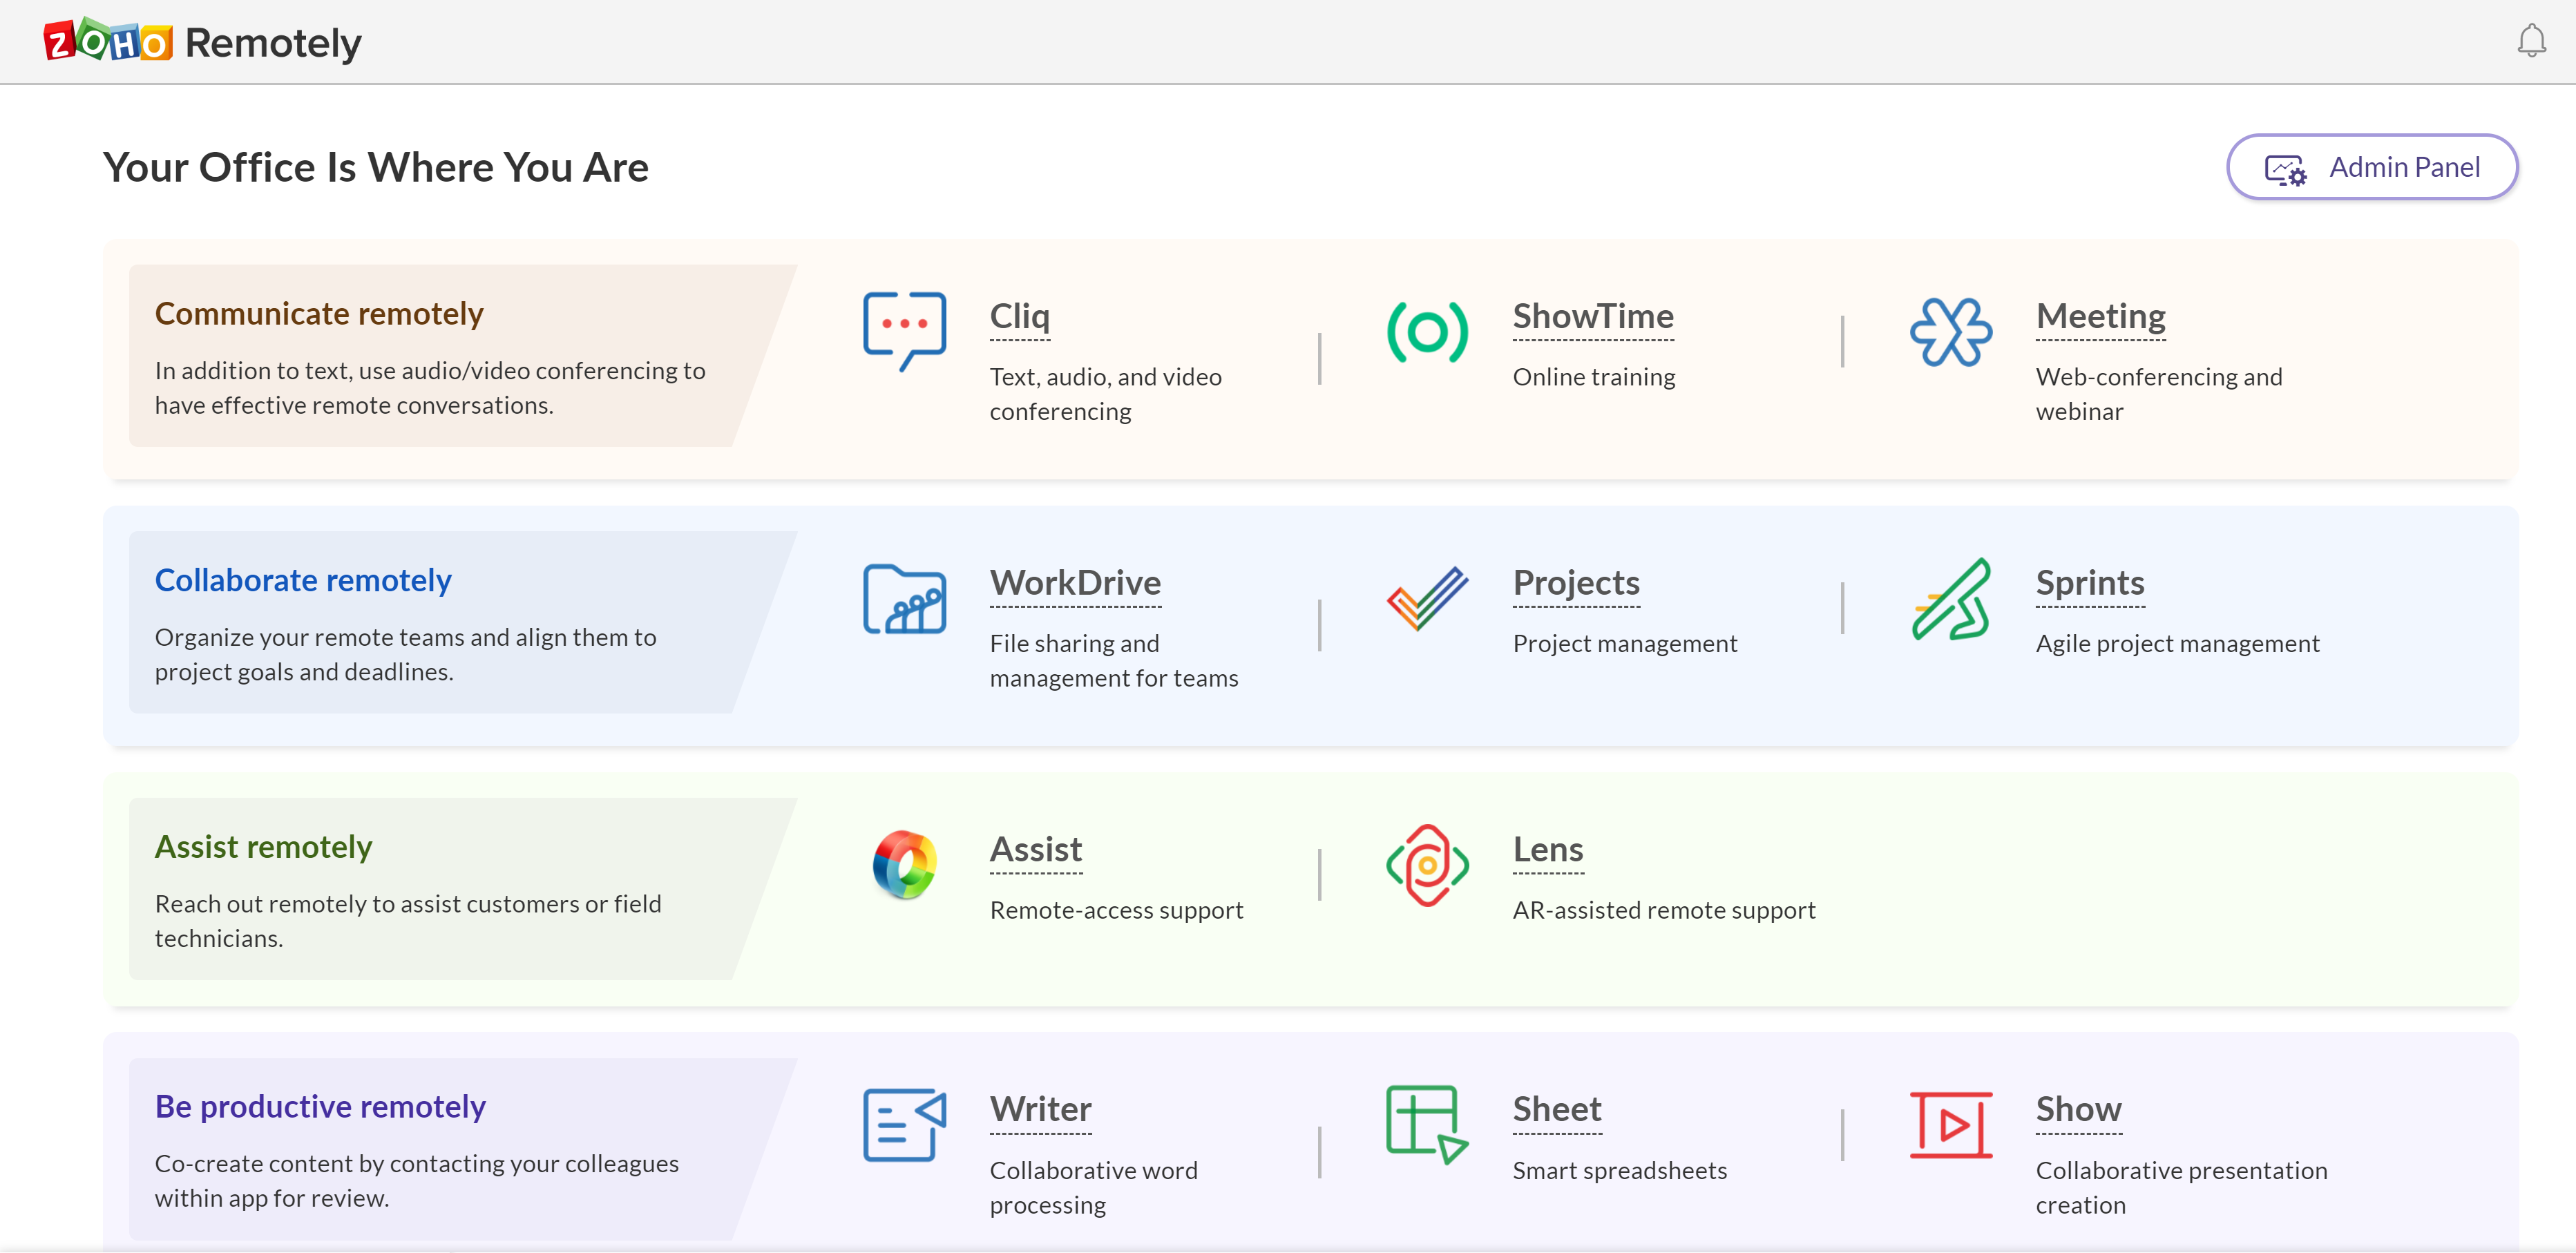Click the Writer document icon

[904, 1125]
